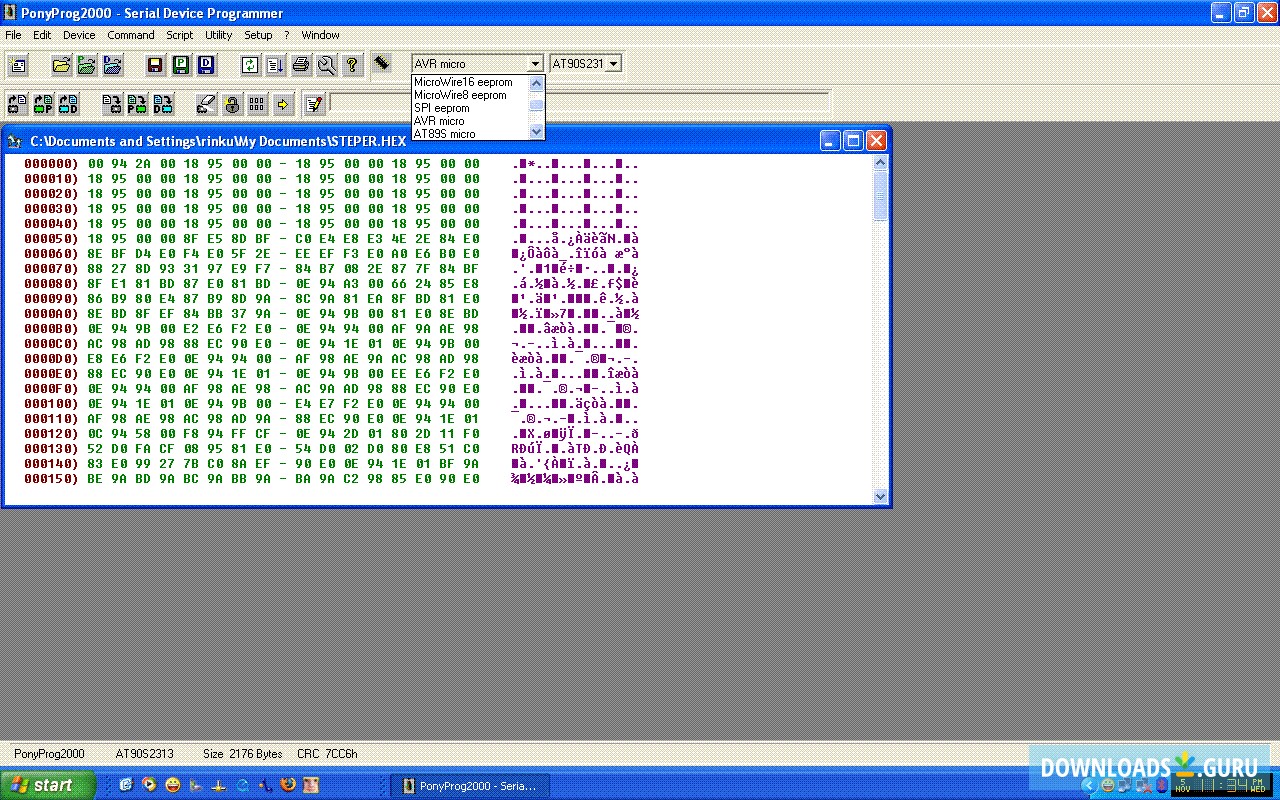Click the chip icon beside the device family list
This screenshot has width=1280, height=800.
click(382, 63)
